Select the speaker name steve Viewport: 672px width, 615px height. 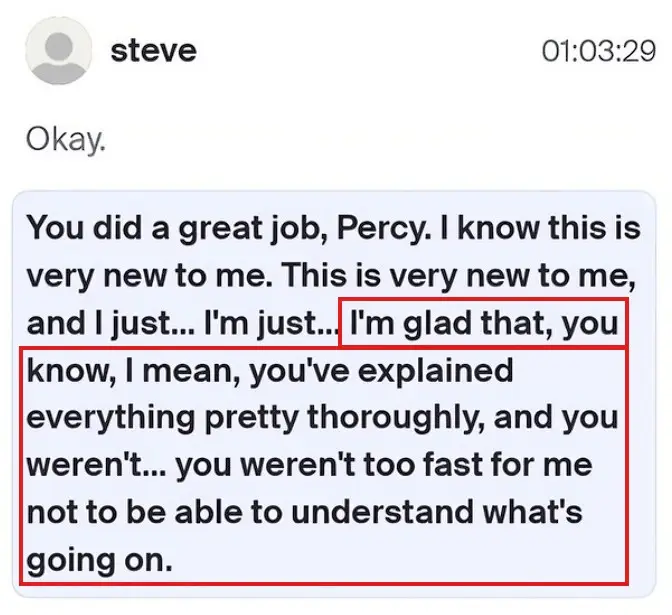pyautogui.click(x=153, y=51)
